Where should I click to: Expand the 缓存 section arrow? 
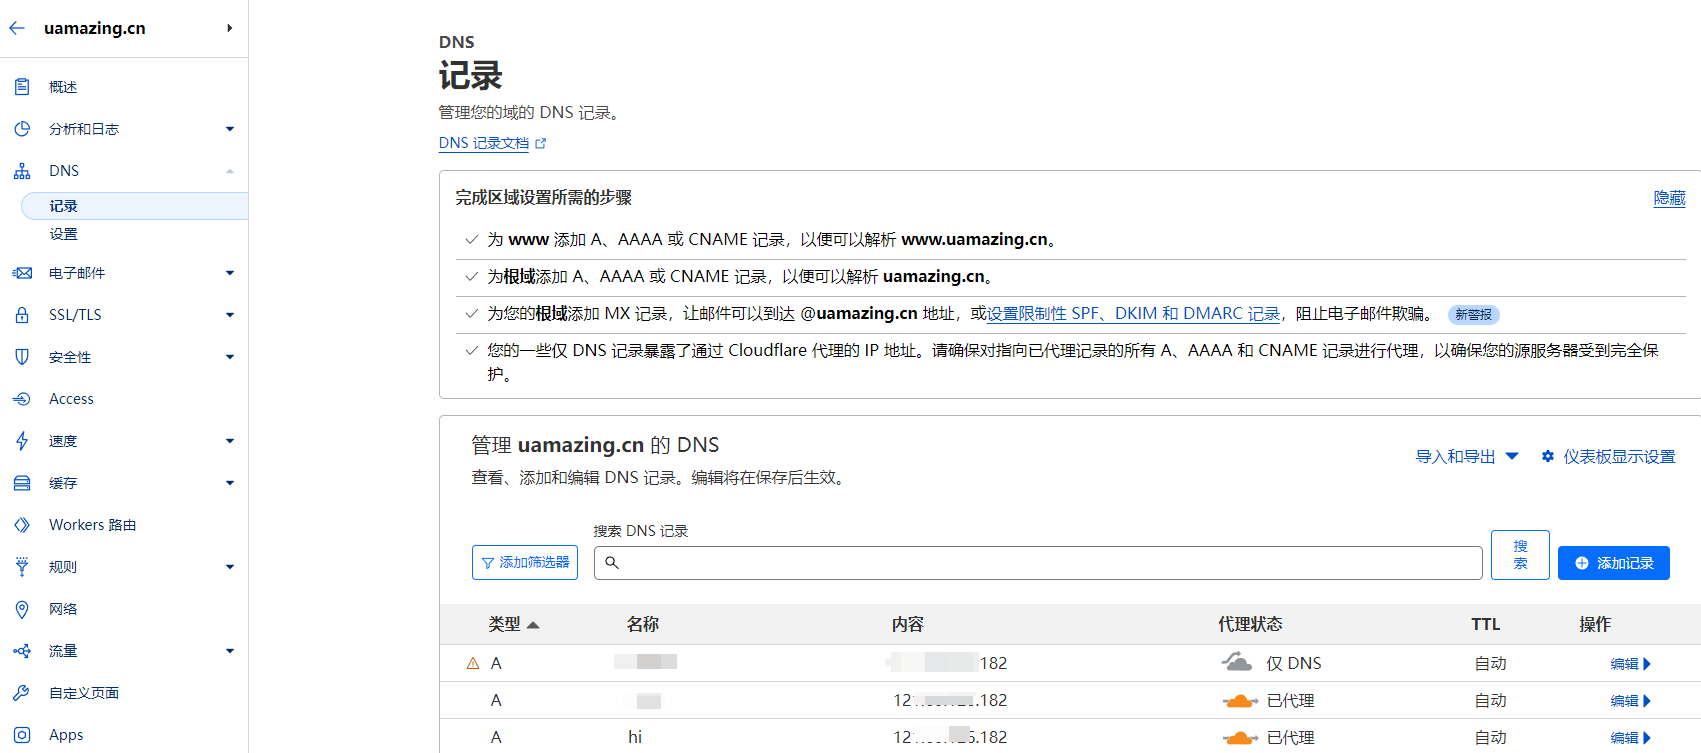point(230,483)
